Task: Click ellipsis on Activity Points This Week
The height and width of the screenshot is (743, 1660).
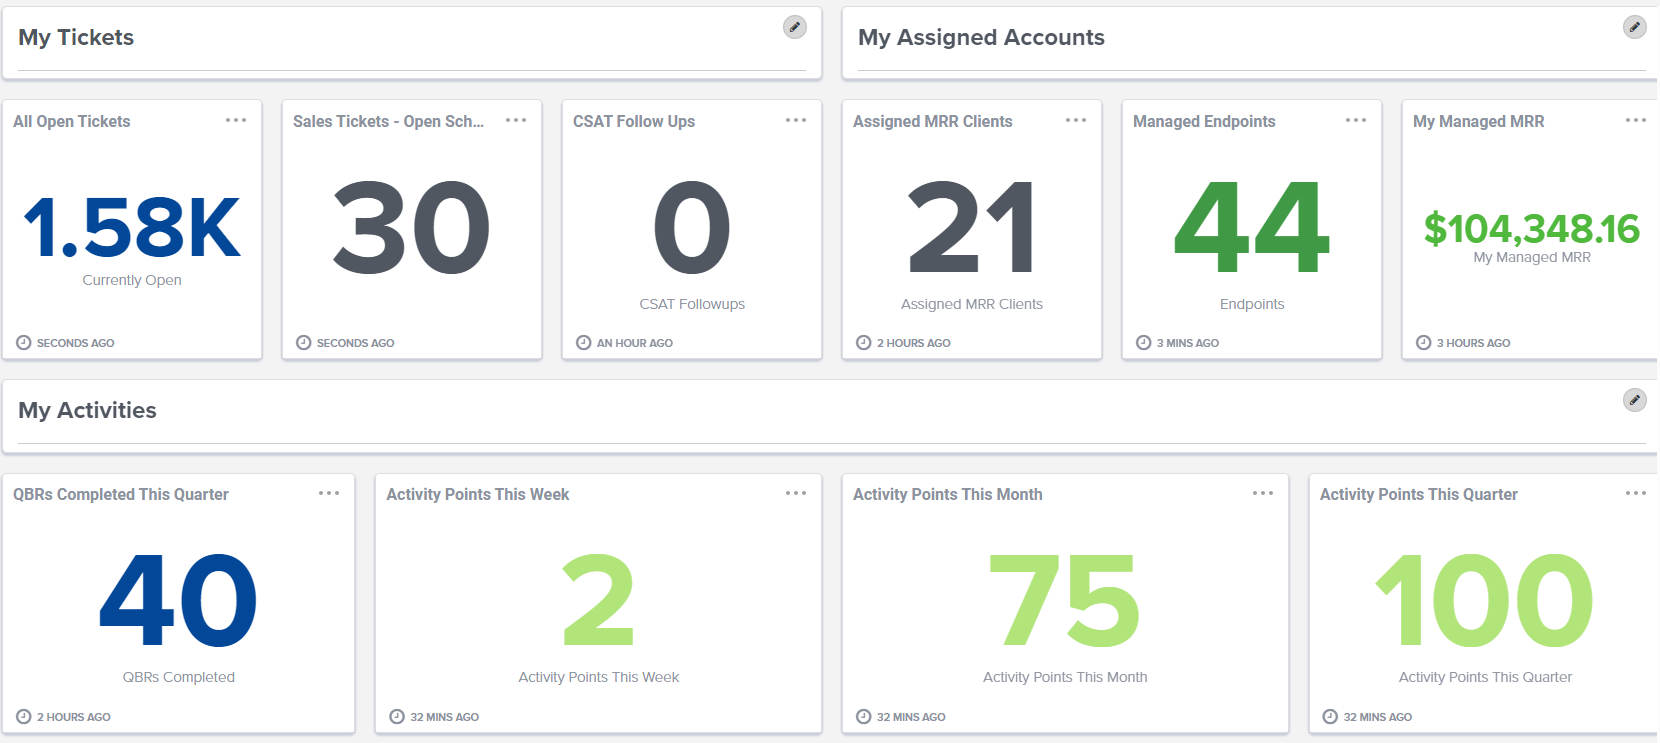Action: pyautogui.click(x=796, y=493)
